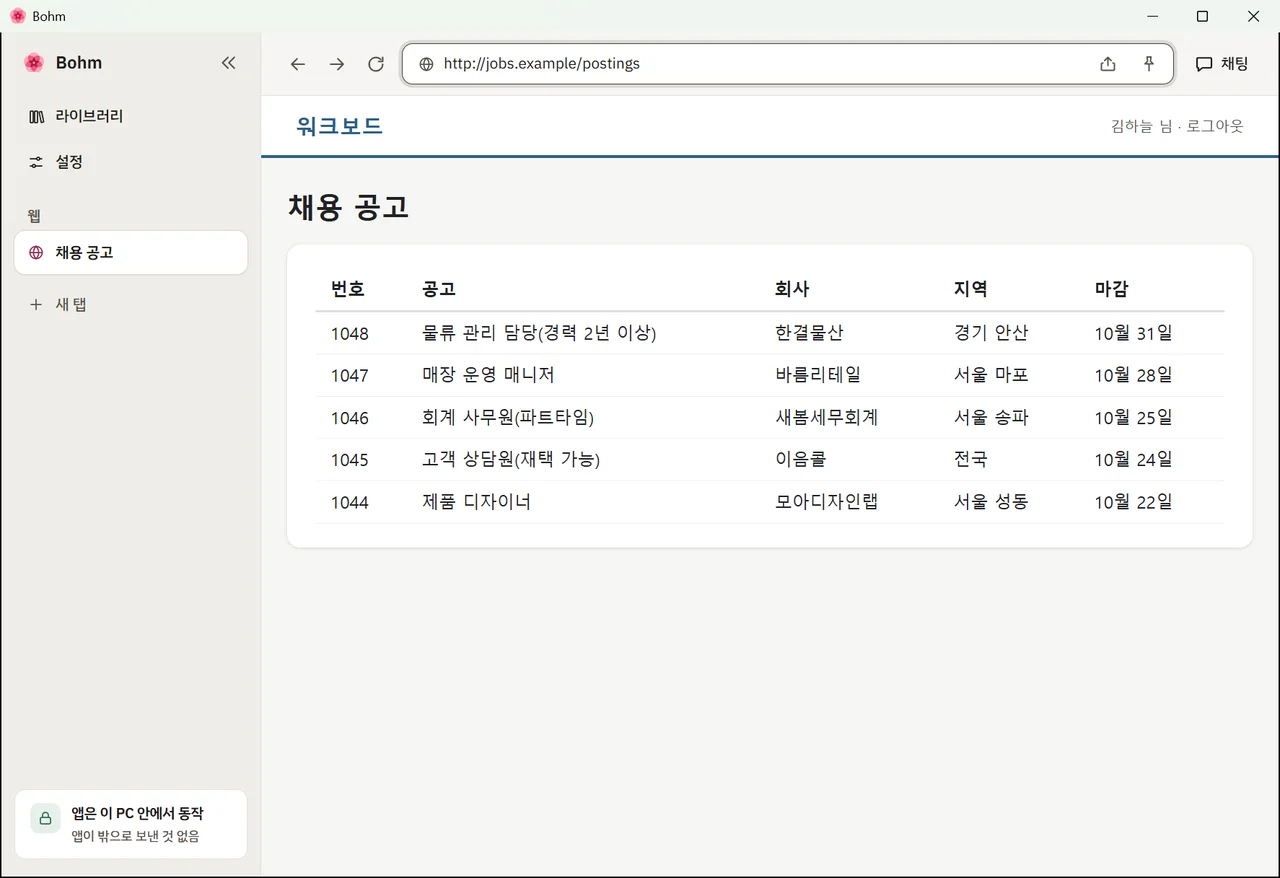Select posting number 1044
This screenshot has height=878, width=1280.
(x=350, y=502)
